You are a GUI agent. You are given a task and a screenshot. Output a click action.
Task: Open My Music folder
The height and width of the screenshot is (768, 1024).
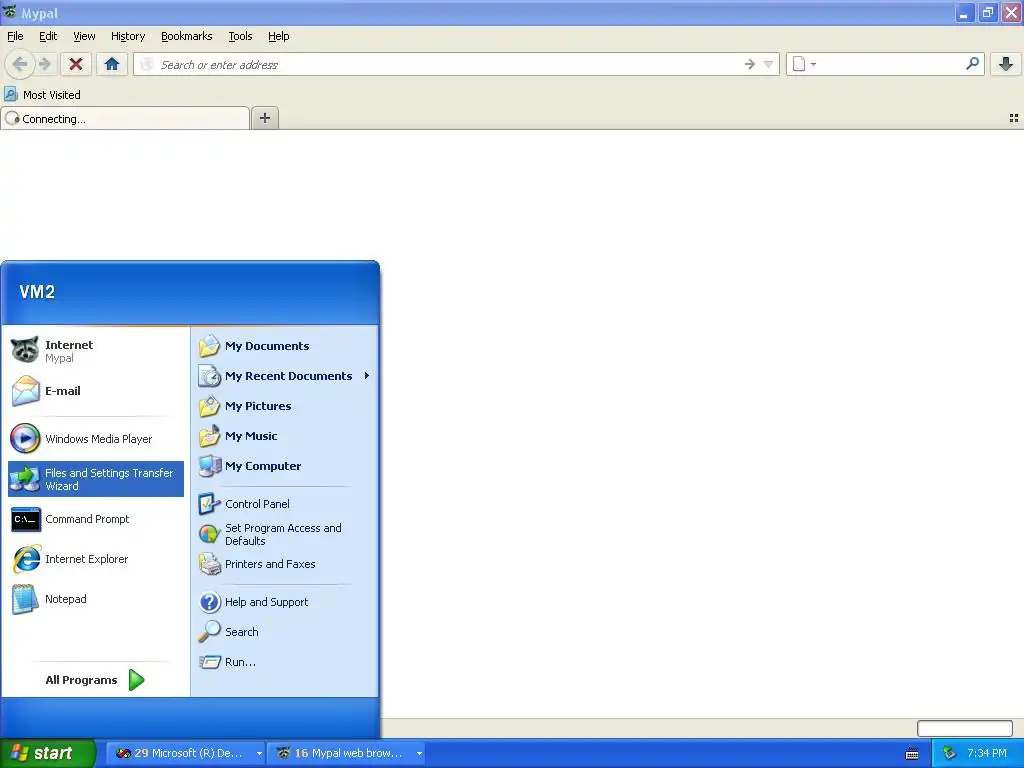pos(285,436)
